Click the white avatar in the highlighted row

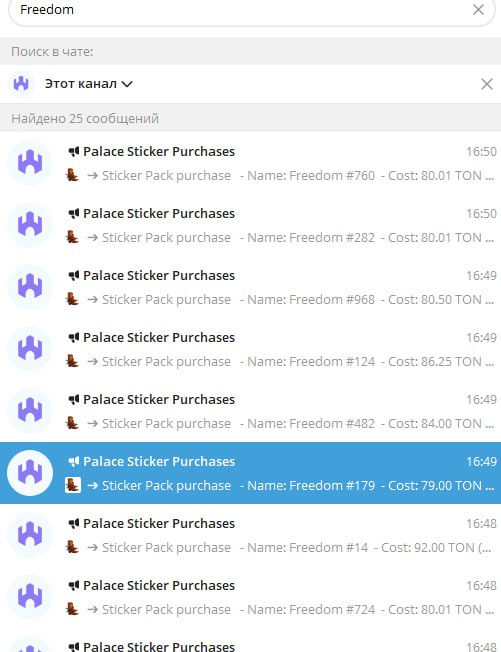point(30,473)
